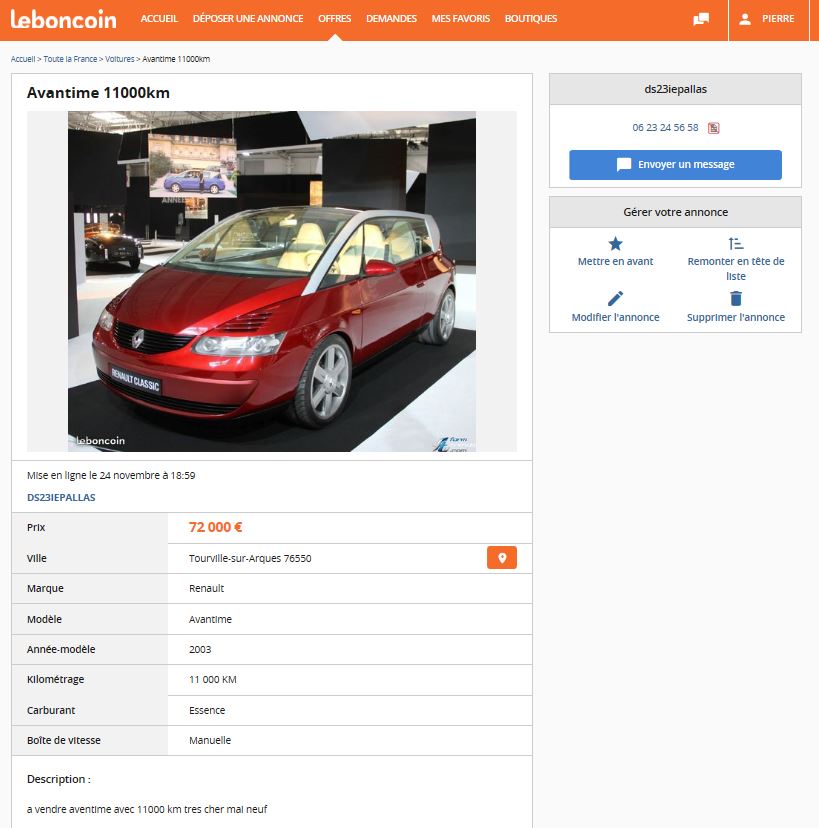This screenshot has height=828, width=819.
Task: Open the Demandes menu item
Action: pyautogui.click(x=392, y=19)
